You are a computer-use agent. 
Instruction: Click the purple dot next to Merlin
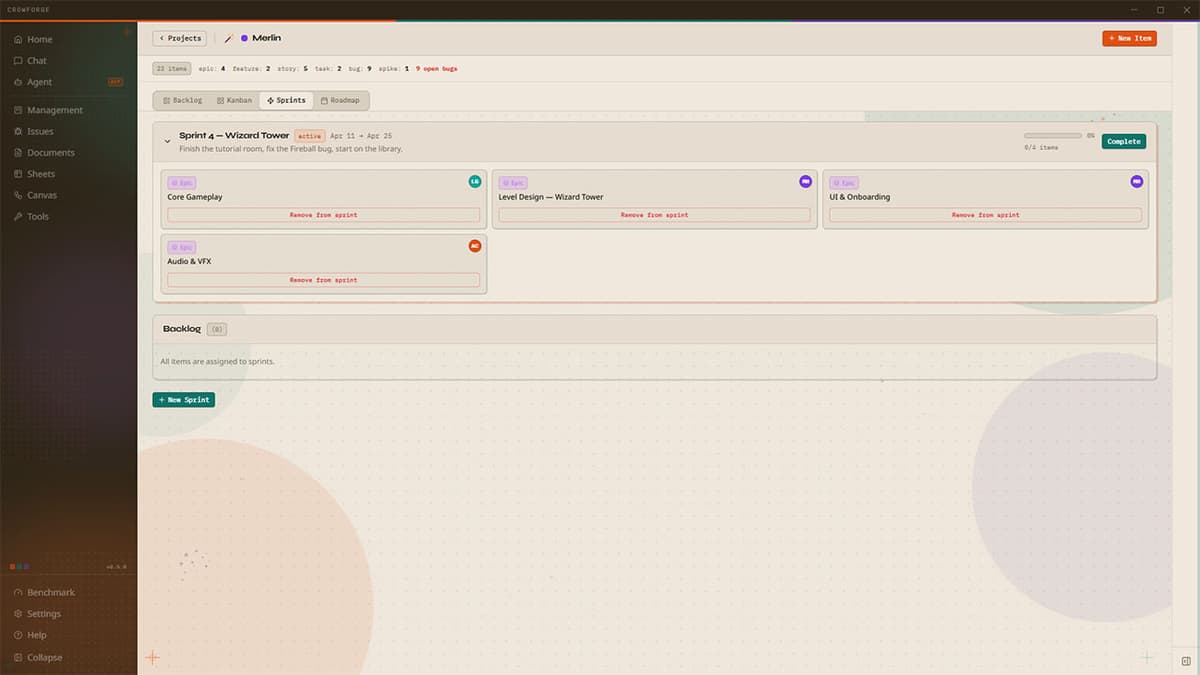(x=244, y=38)
